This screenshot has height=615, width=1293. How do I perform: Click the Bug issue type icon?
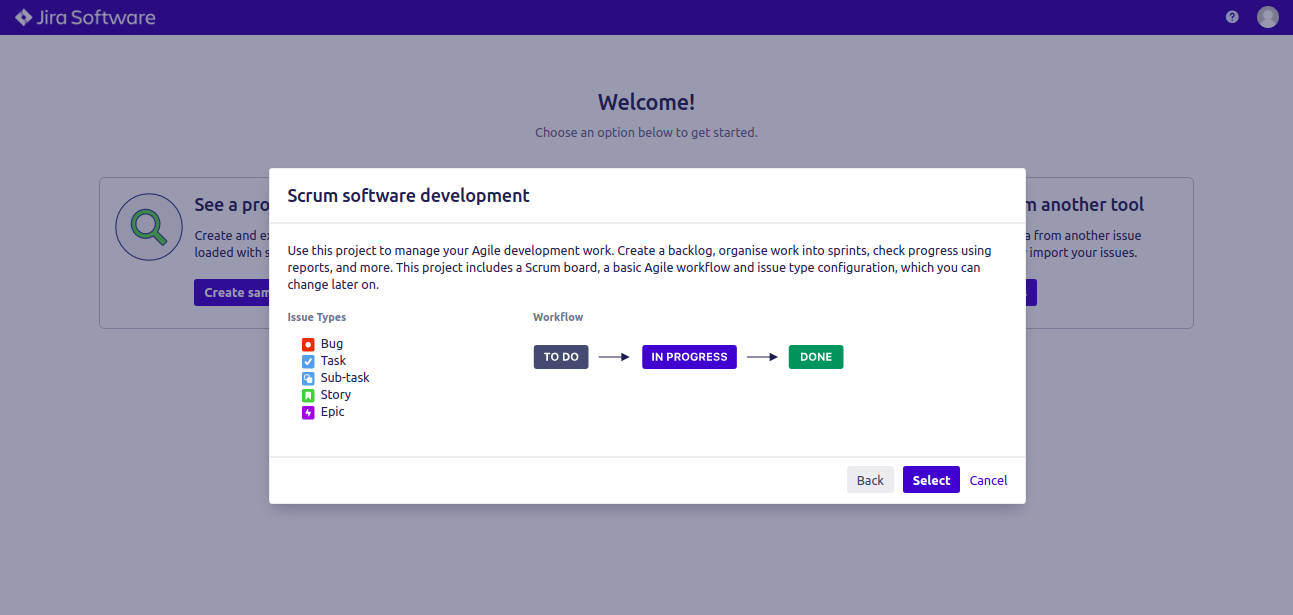click(308, 344)
